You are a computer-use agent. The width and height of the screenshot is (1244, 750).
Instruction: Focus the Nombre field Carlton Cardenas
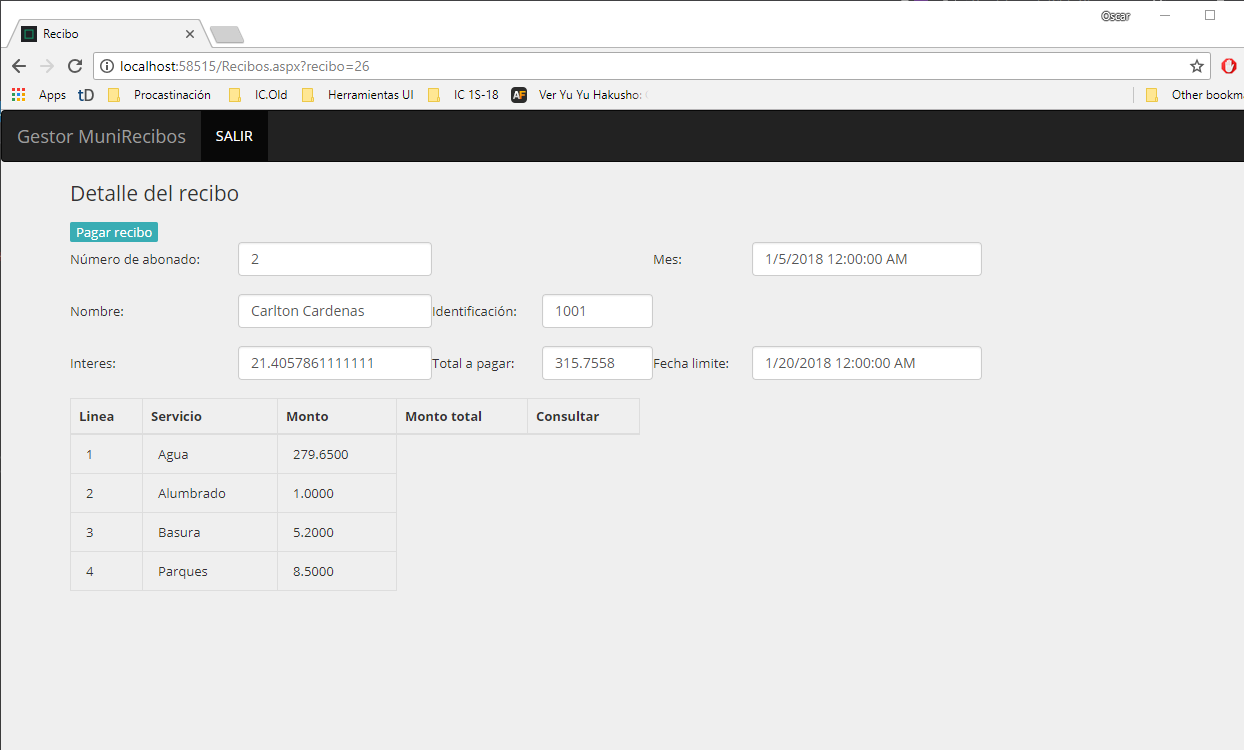(335, 311)
